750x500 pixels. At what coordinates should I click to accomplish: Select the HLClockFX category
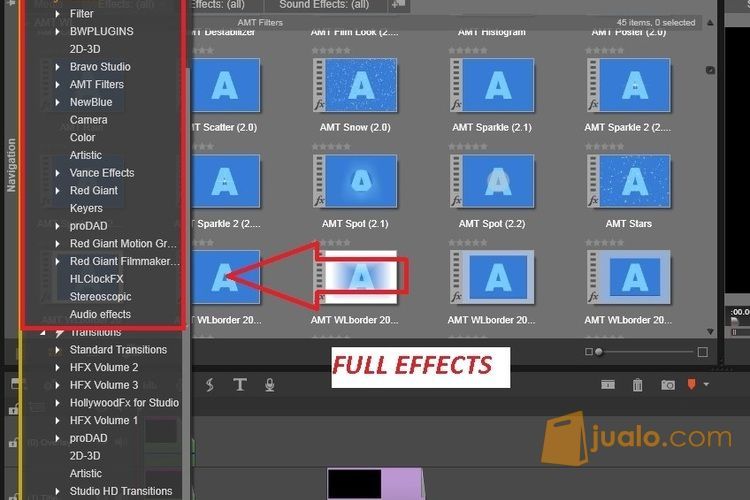coord(97,279)
